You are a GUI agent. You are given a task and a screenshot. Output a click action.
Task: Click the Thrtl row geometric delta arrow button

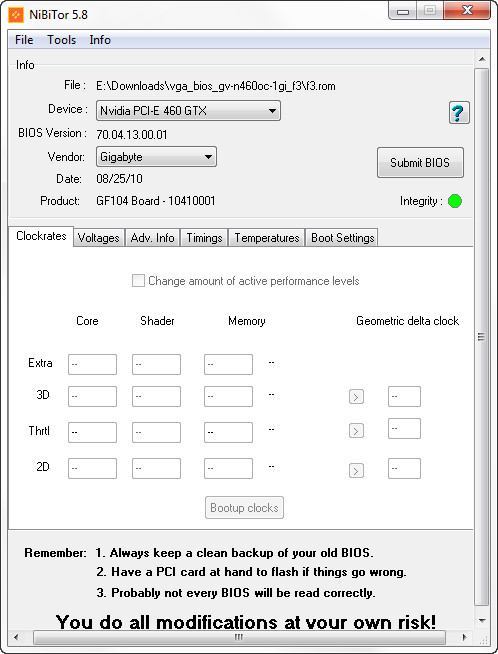point(356,430)
